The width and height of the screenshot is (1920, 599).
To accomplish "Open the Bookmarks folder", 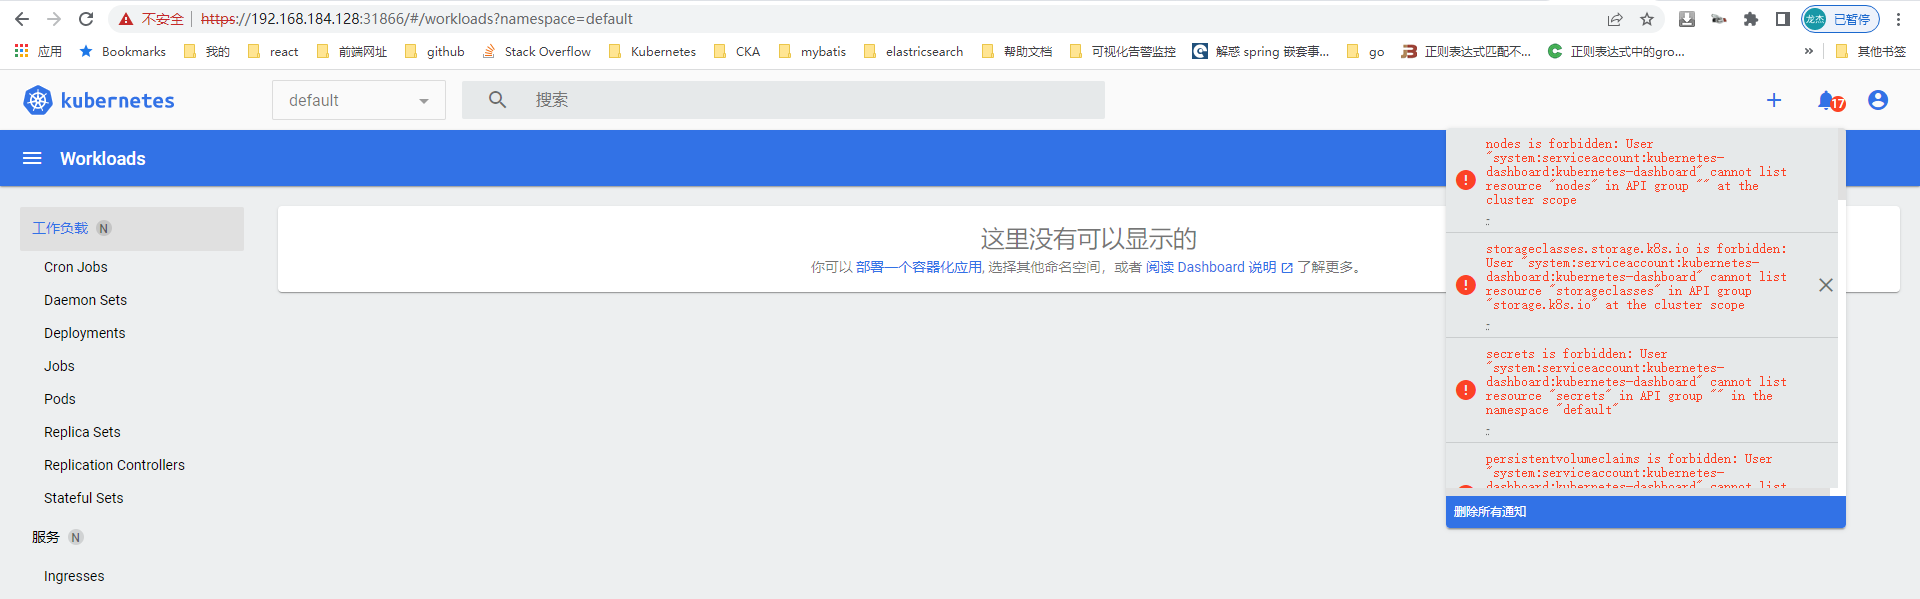I will pyautogui.click(x=122, y=51).
